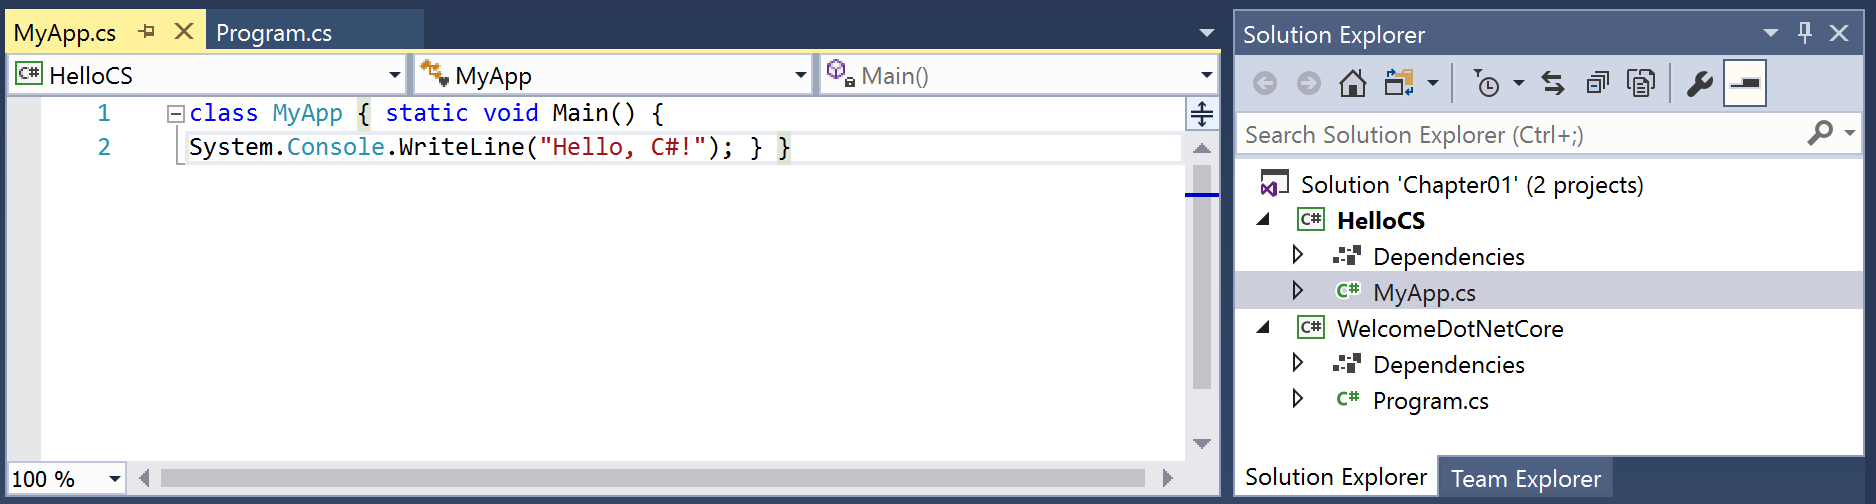Click the vertical scrollbar down arrow in editor
The width and height of the screenshot is (1876, 504).
click(x=1202, y=443)
